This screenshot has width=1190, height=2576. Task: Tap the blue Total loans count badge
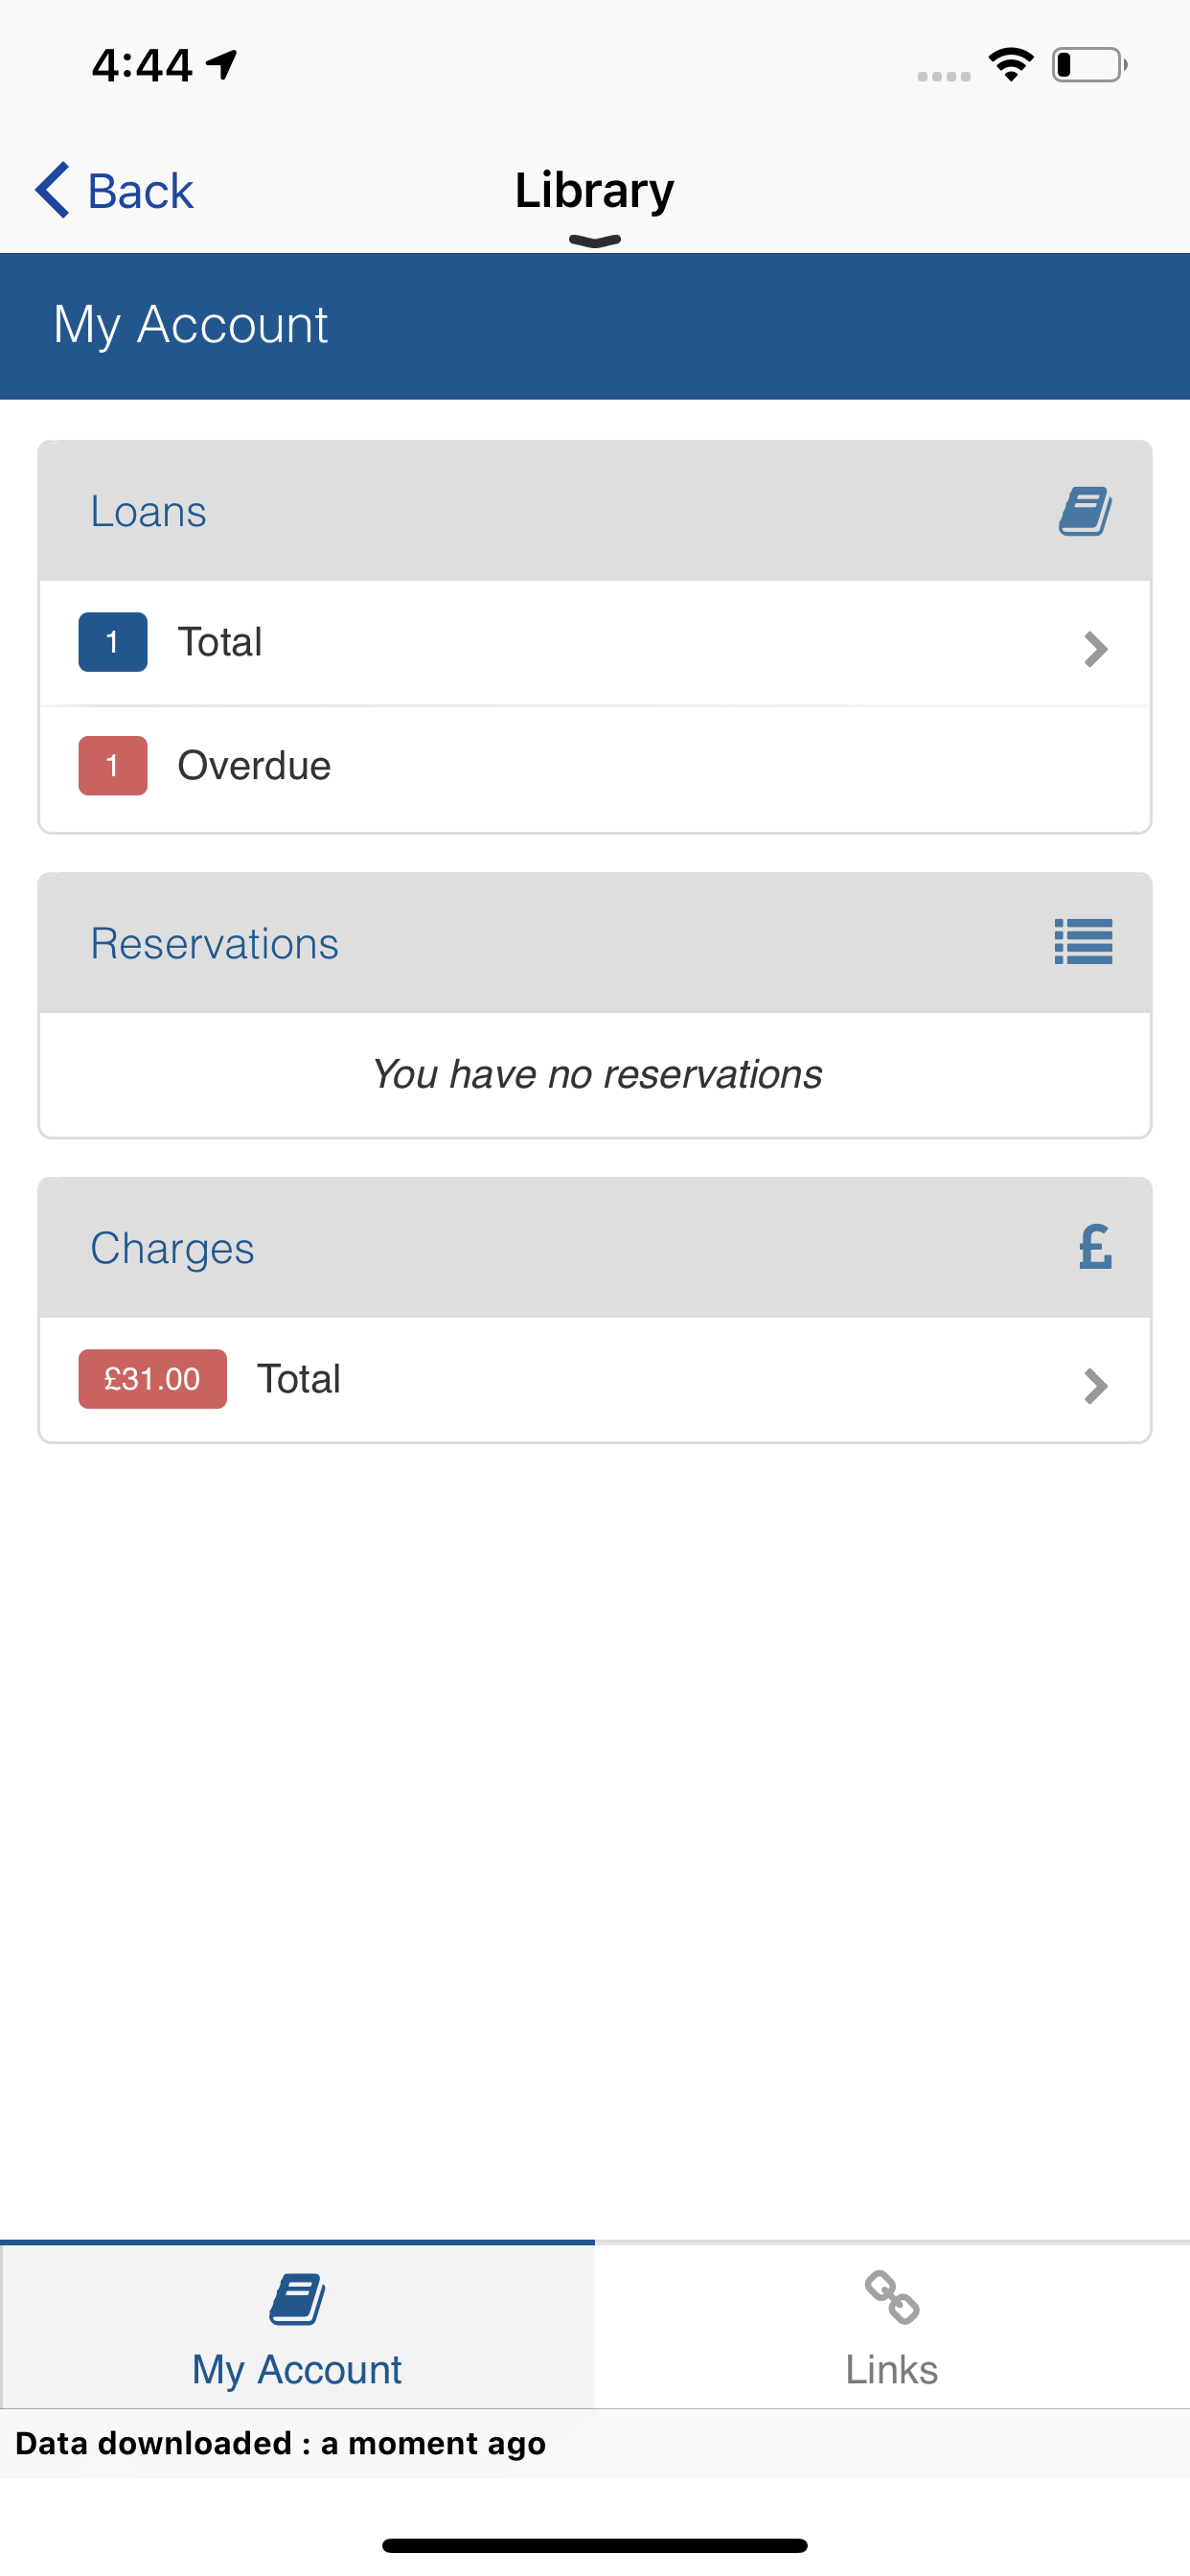coord(113,642)
